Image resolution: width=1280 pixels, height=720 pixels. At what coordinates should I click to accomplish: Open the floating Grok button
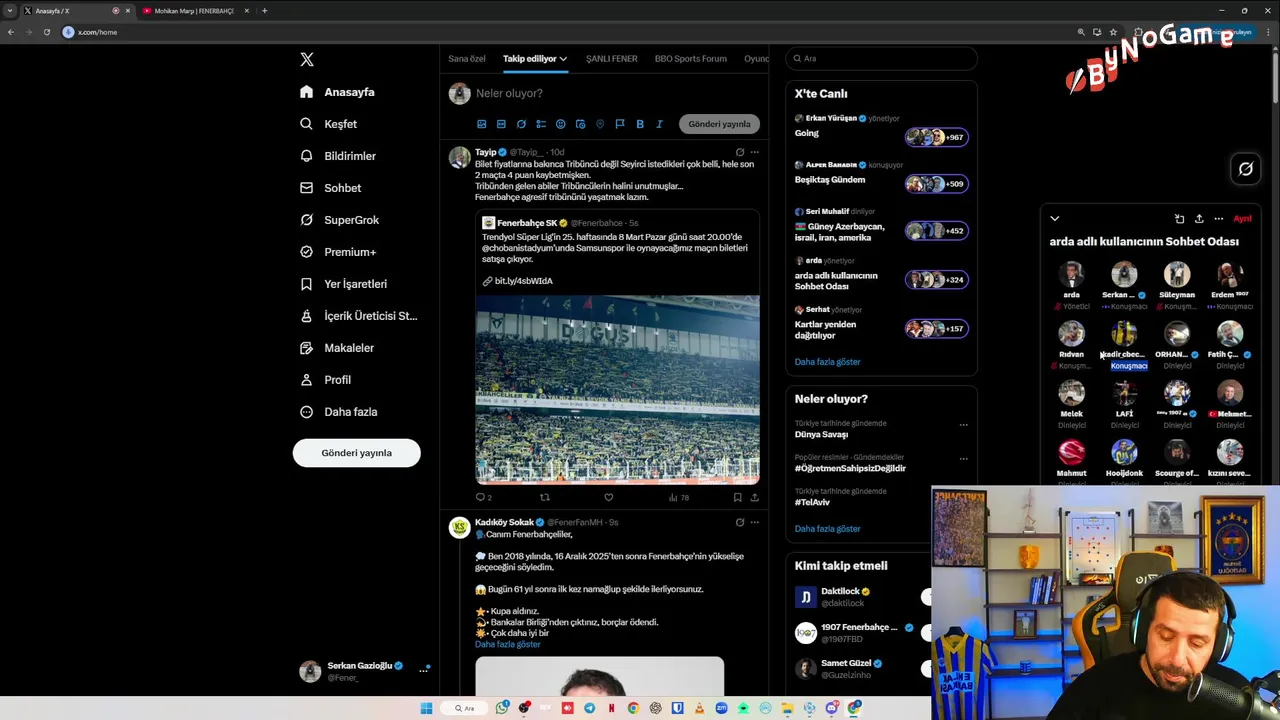pos(1245,169)
